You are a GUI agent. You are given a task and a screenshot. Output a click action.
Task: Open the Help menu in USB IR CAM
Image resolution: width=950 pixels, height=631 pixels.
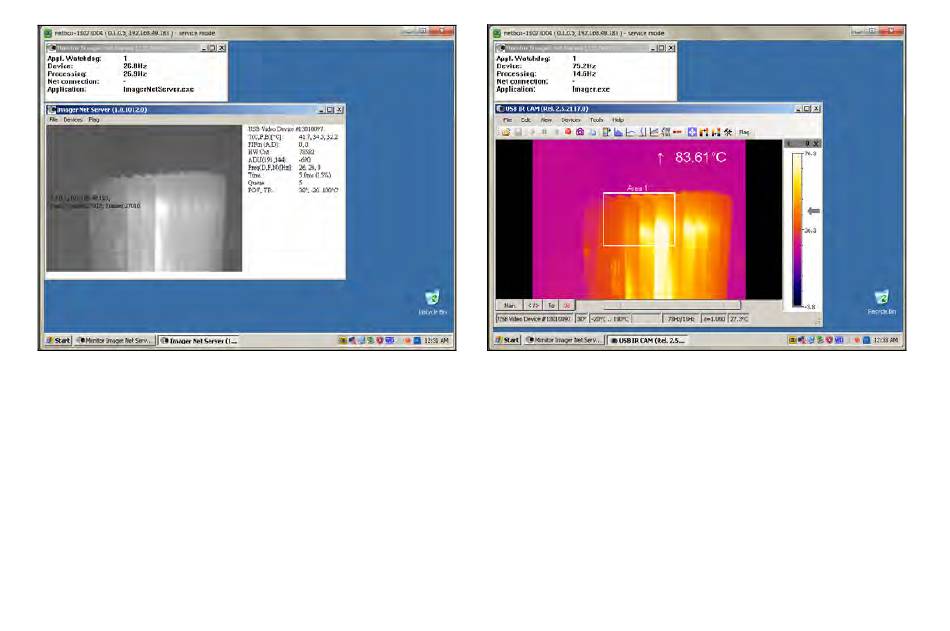coord(618,120)
